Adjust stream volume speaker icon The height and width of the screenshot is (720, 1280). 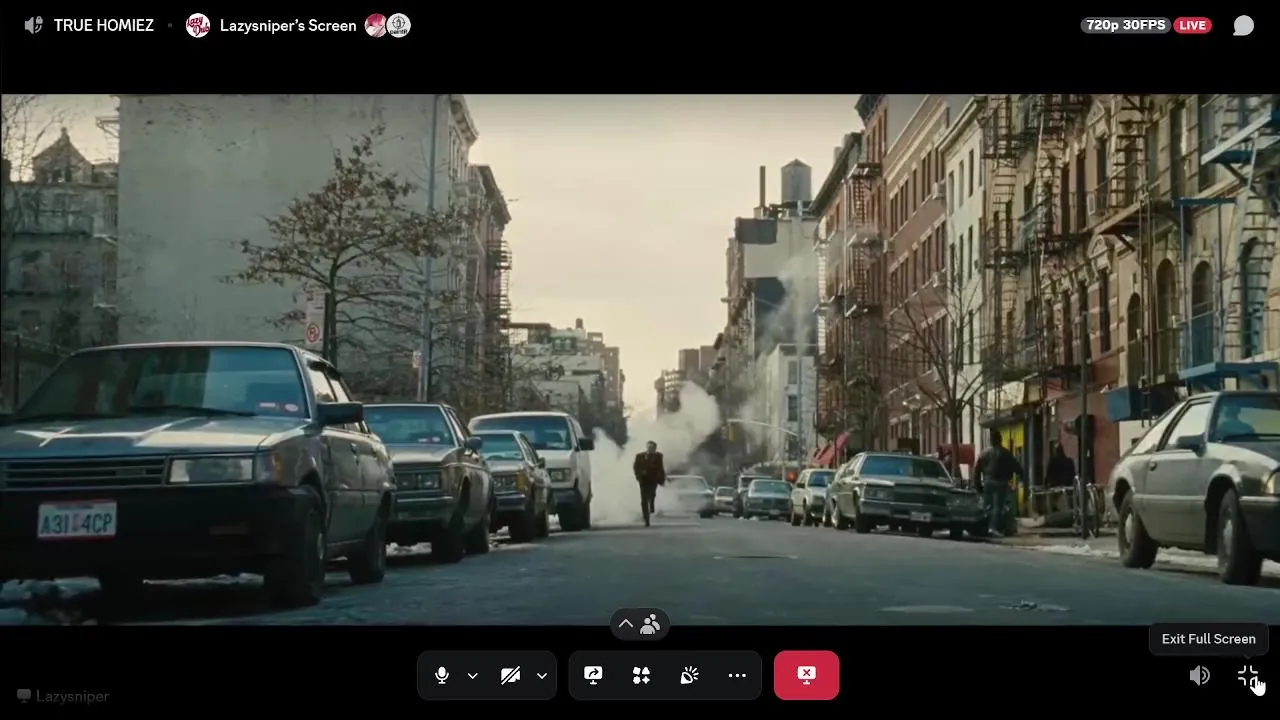pyautogui.click(x=1199, y=676)
